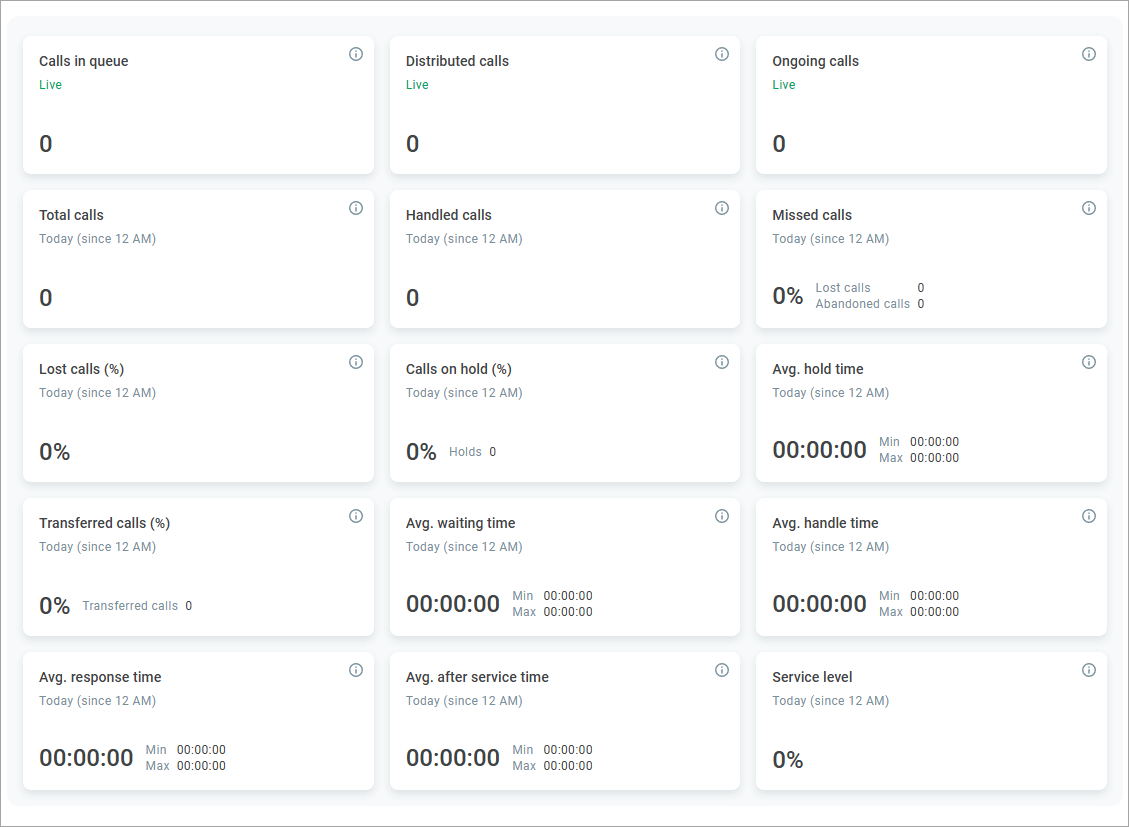This screenshot has height=827, width=1129.
Task: Open Service level info icon
Action: [x=1089, y=670]
